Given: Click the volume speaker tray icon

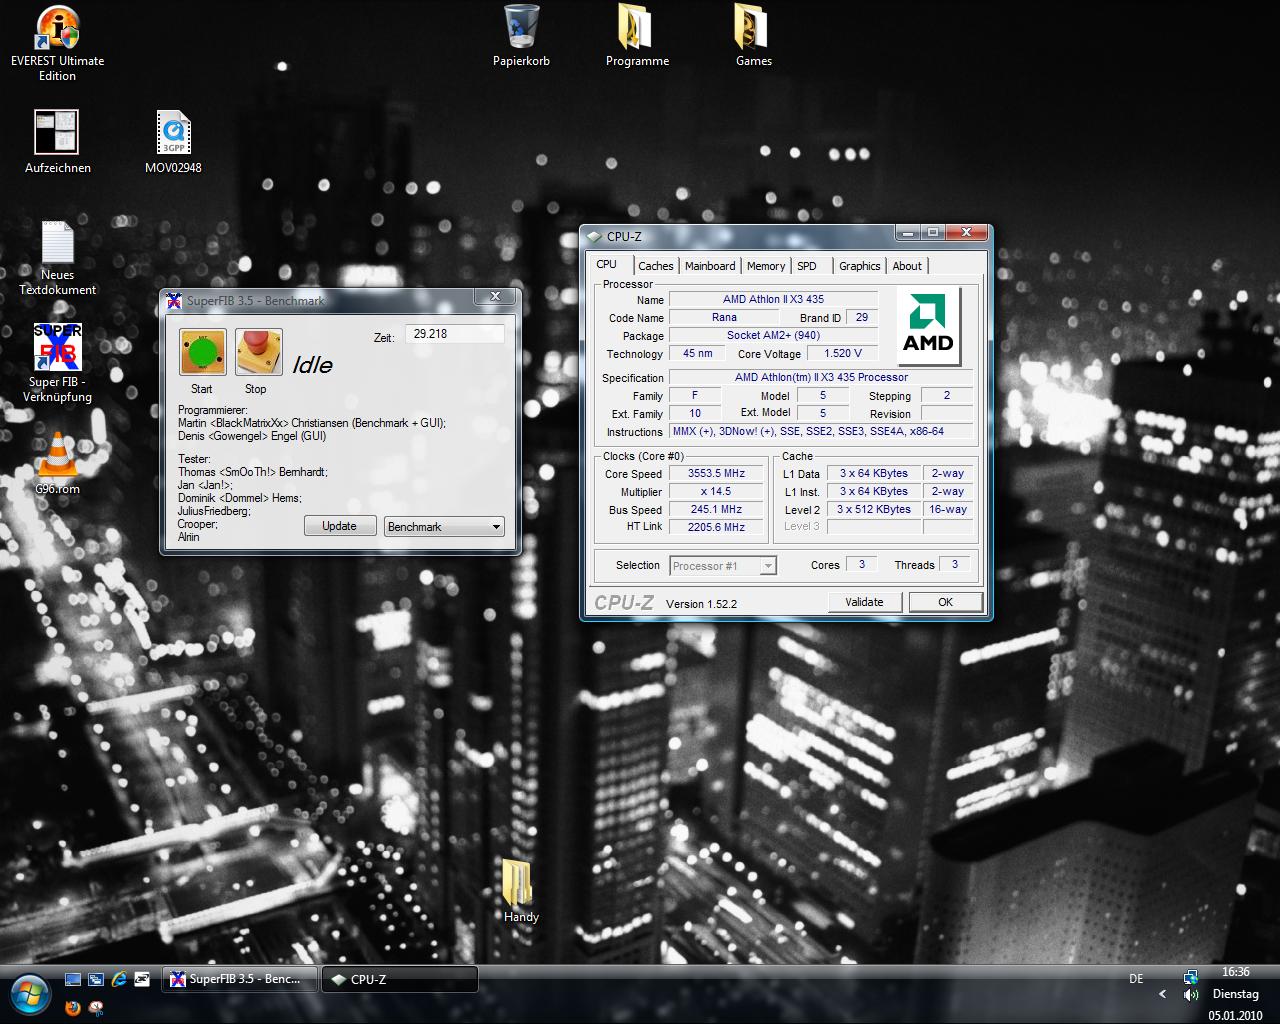Looking at the screenshot, I should pyautogui.click(x=1190, y=994).
